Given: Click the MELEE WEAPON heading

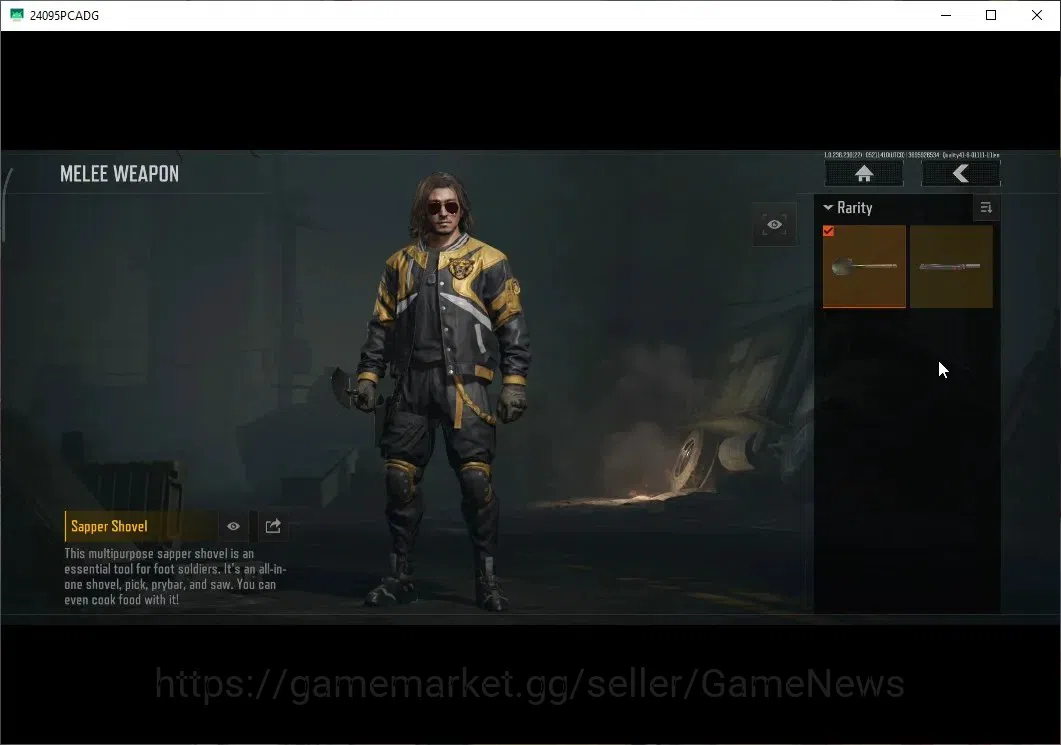Looking at the screenshot, I should coord(119,174).
